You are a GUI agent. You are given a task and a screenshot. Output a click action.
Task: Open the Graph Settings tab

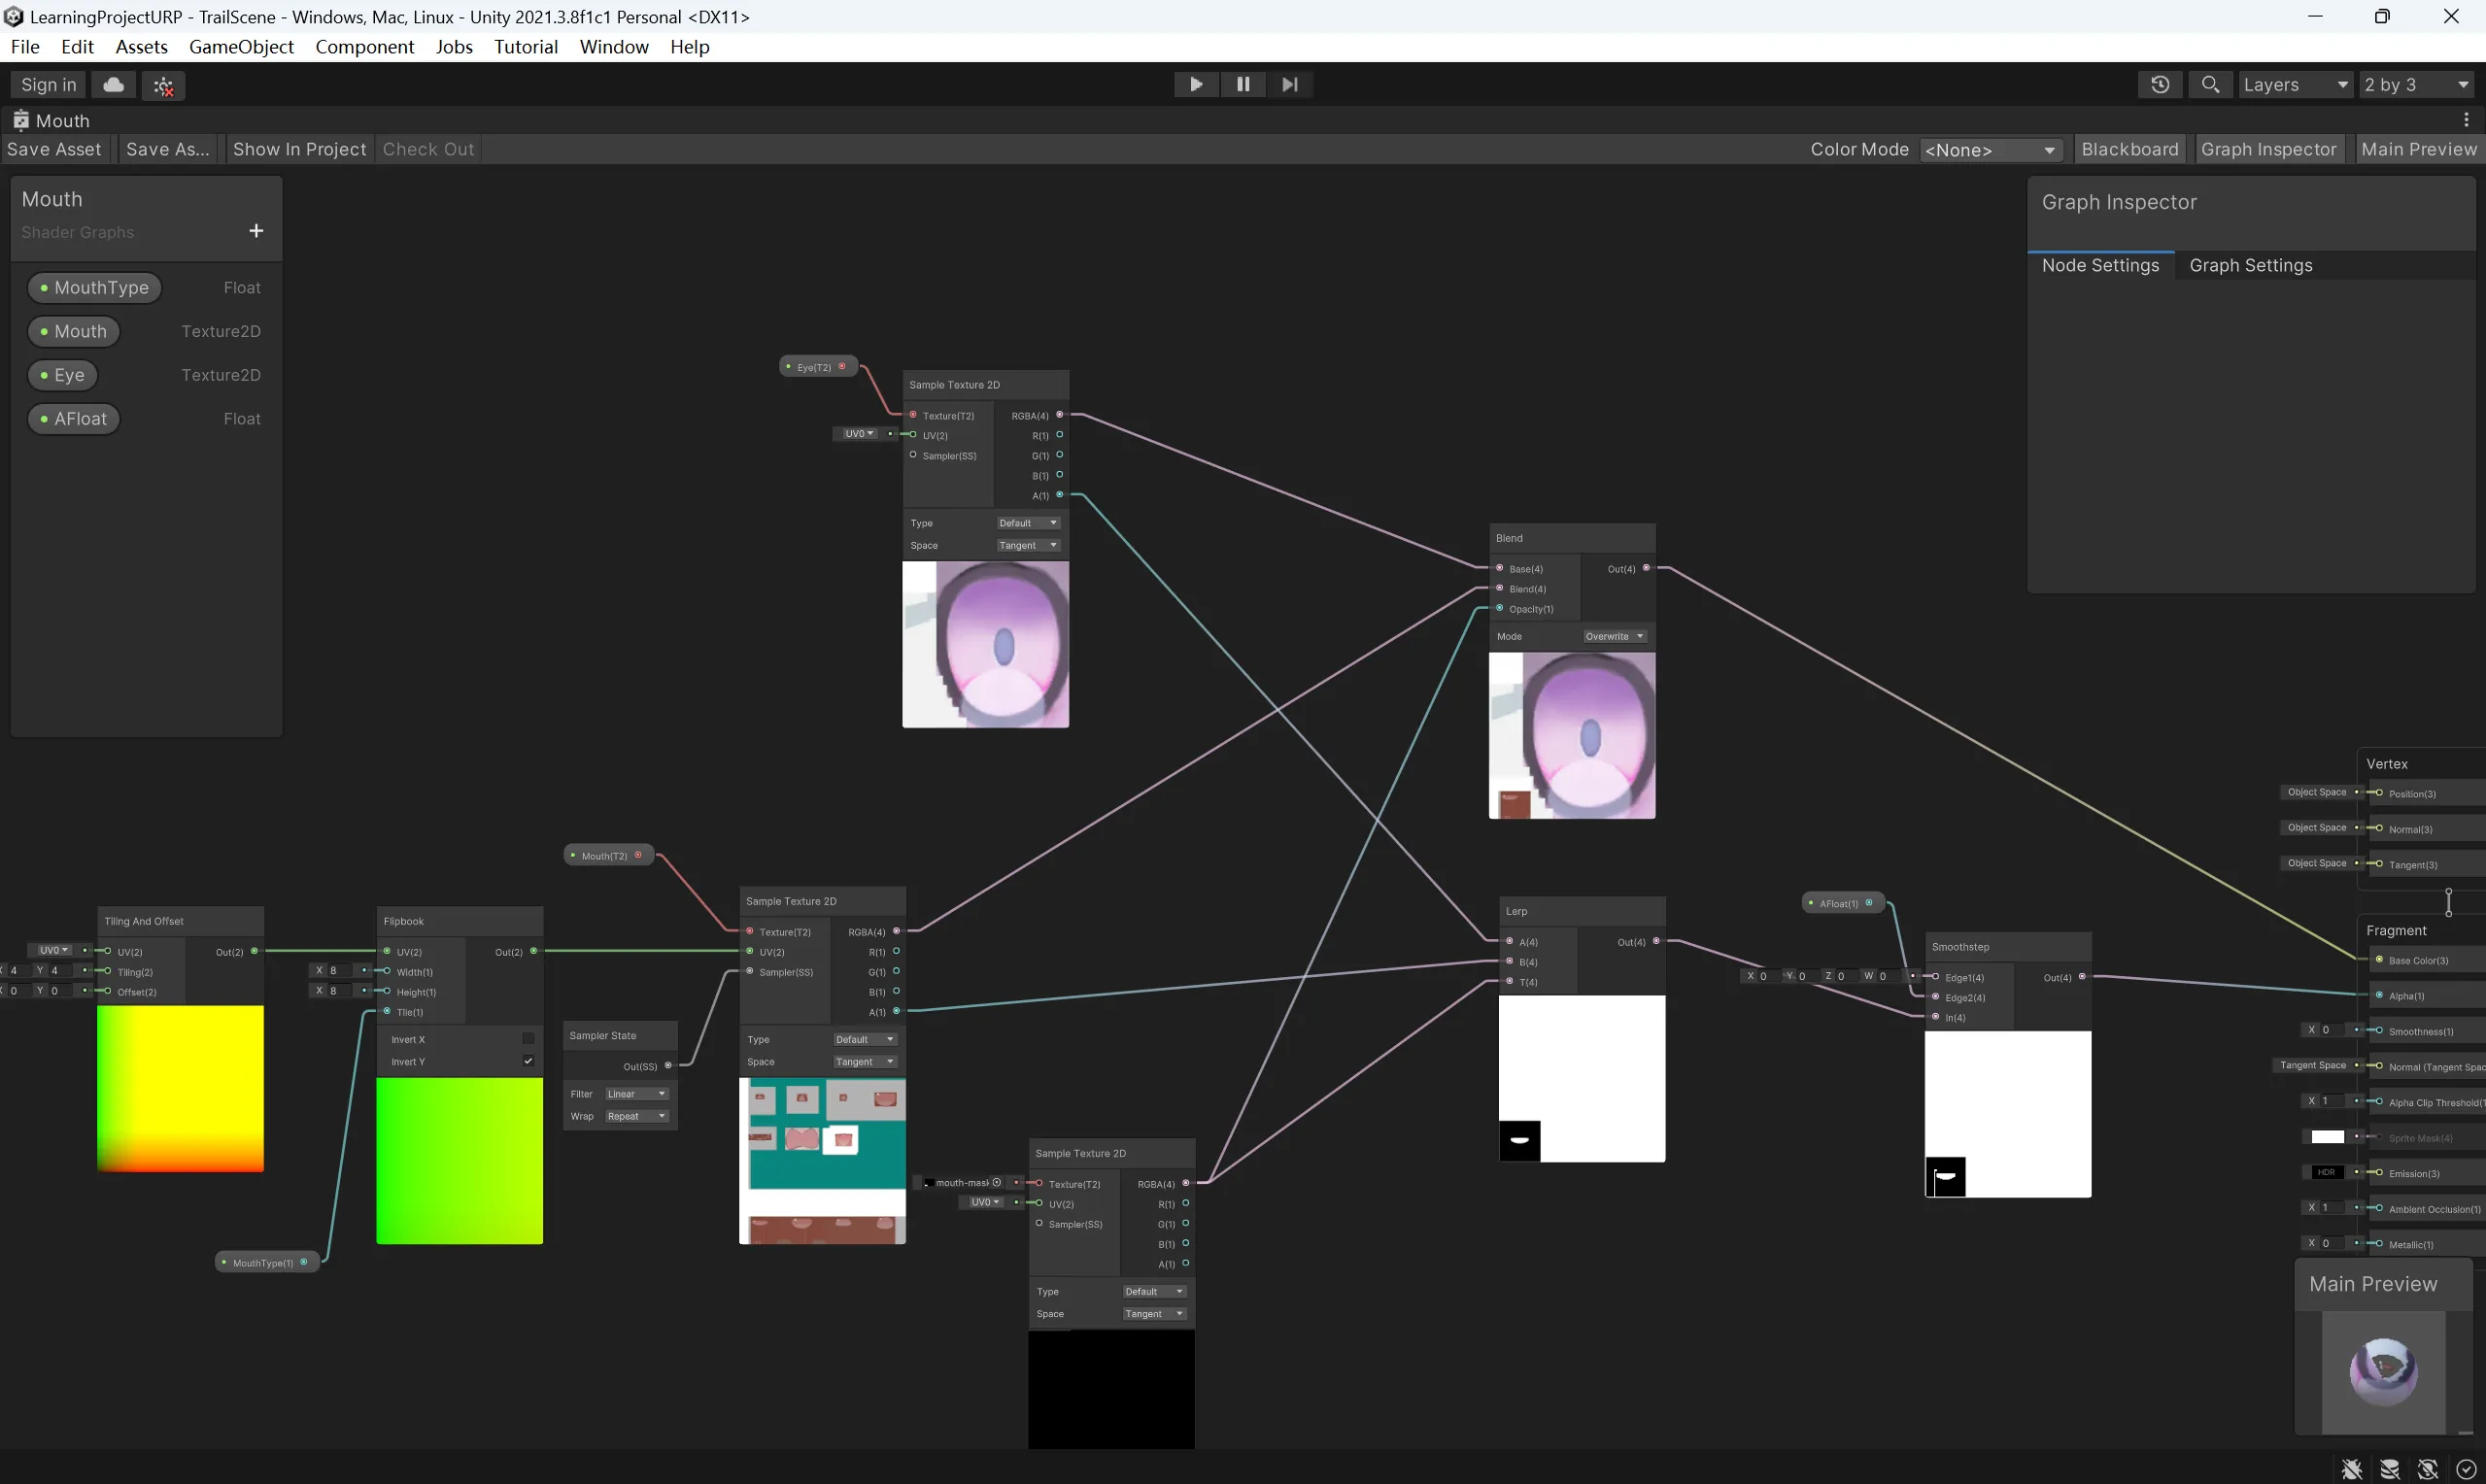click(x=2253, y=265)
